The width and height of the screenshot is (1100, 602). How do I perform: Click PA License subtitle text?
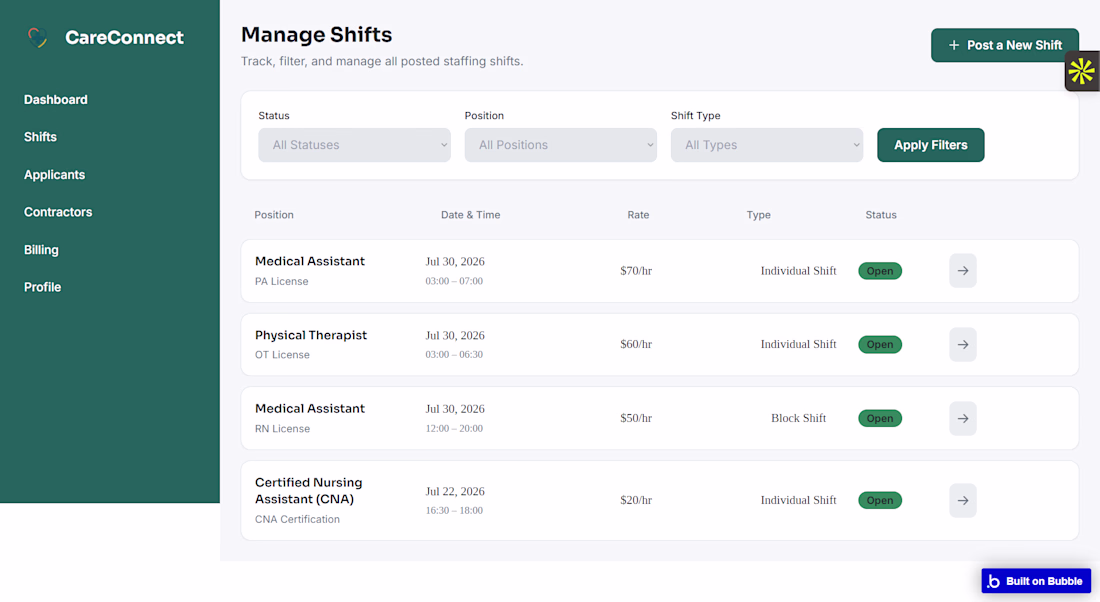pos(281,281)
